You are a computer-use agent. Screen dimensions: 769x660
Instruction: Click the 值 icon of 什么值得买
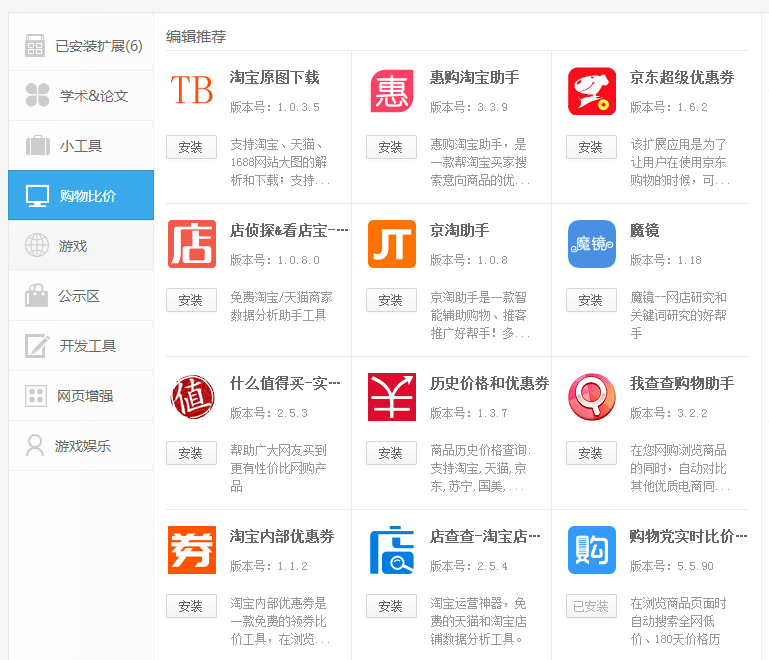tap(192, 397)
